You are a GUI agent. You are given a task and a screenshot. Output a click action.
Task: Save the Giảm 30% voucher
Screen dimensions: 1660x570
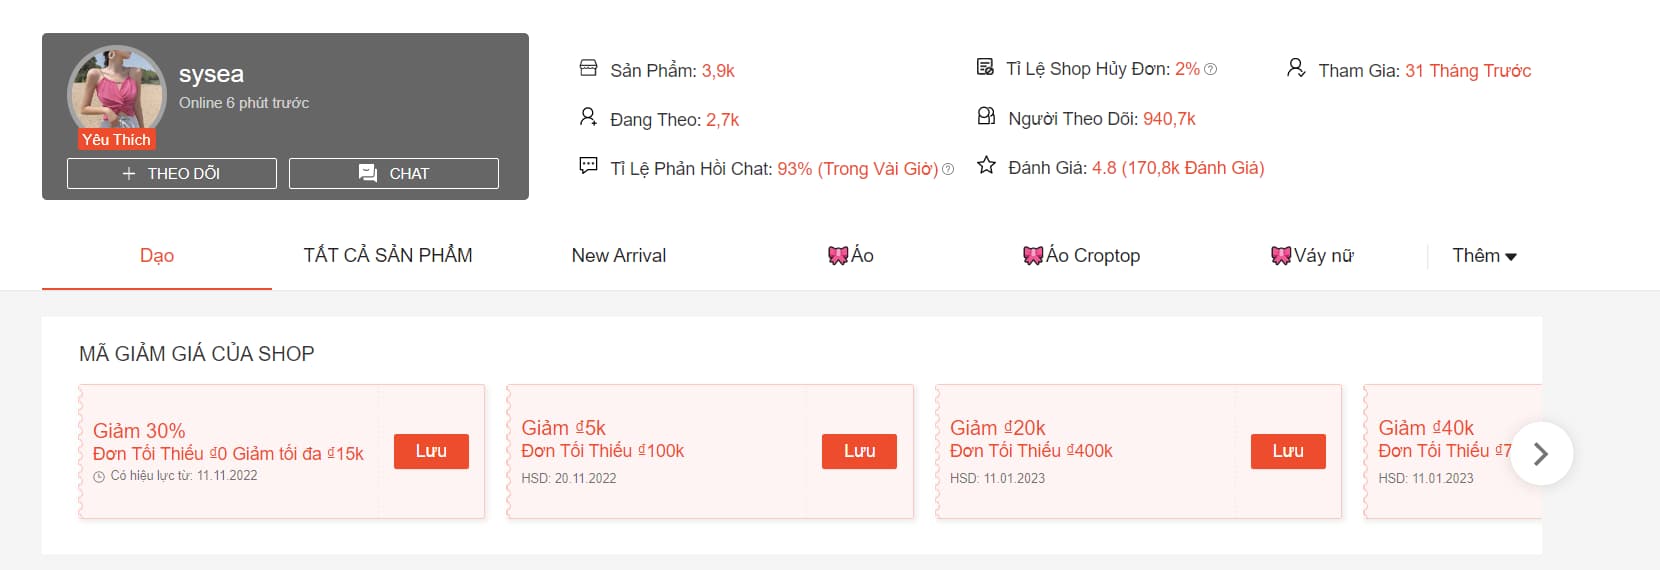(431, 451)
